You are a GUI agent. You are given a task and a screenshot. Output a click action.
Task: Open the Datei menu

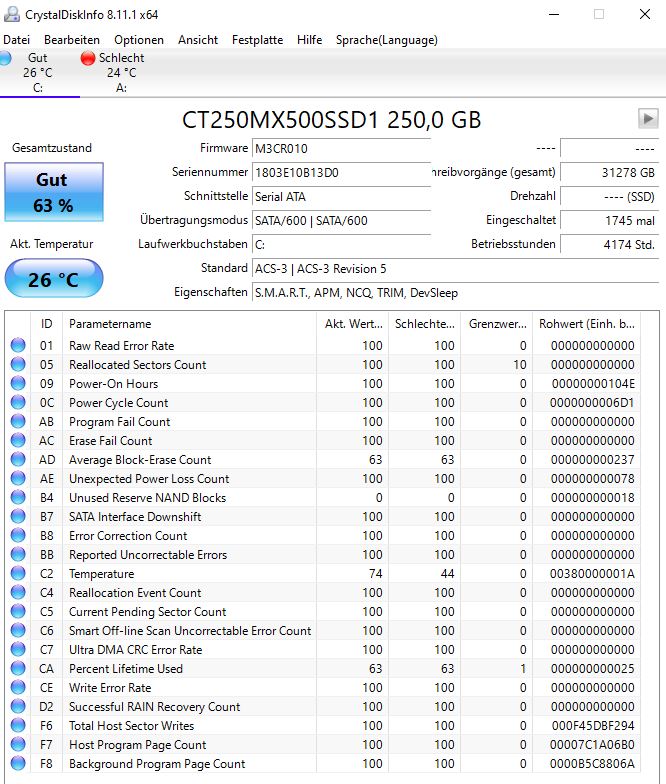(x=16, y=40)
